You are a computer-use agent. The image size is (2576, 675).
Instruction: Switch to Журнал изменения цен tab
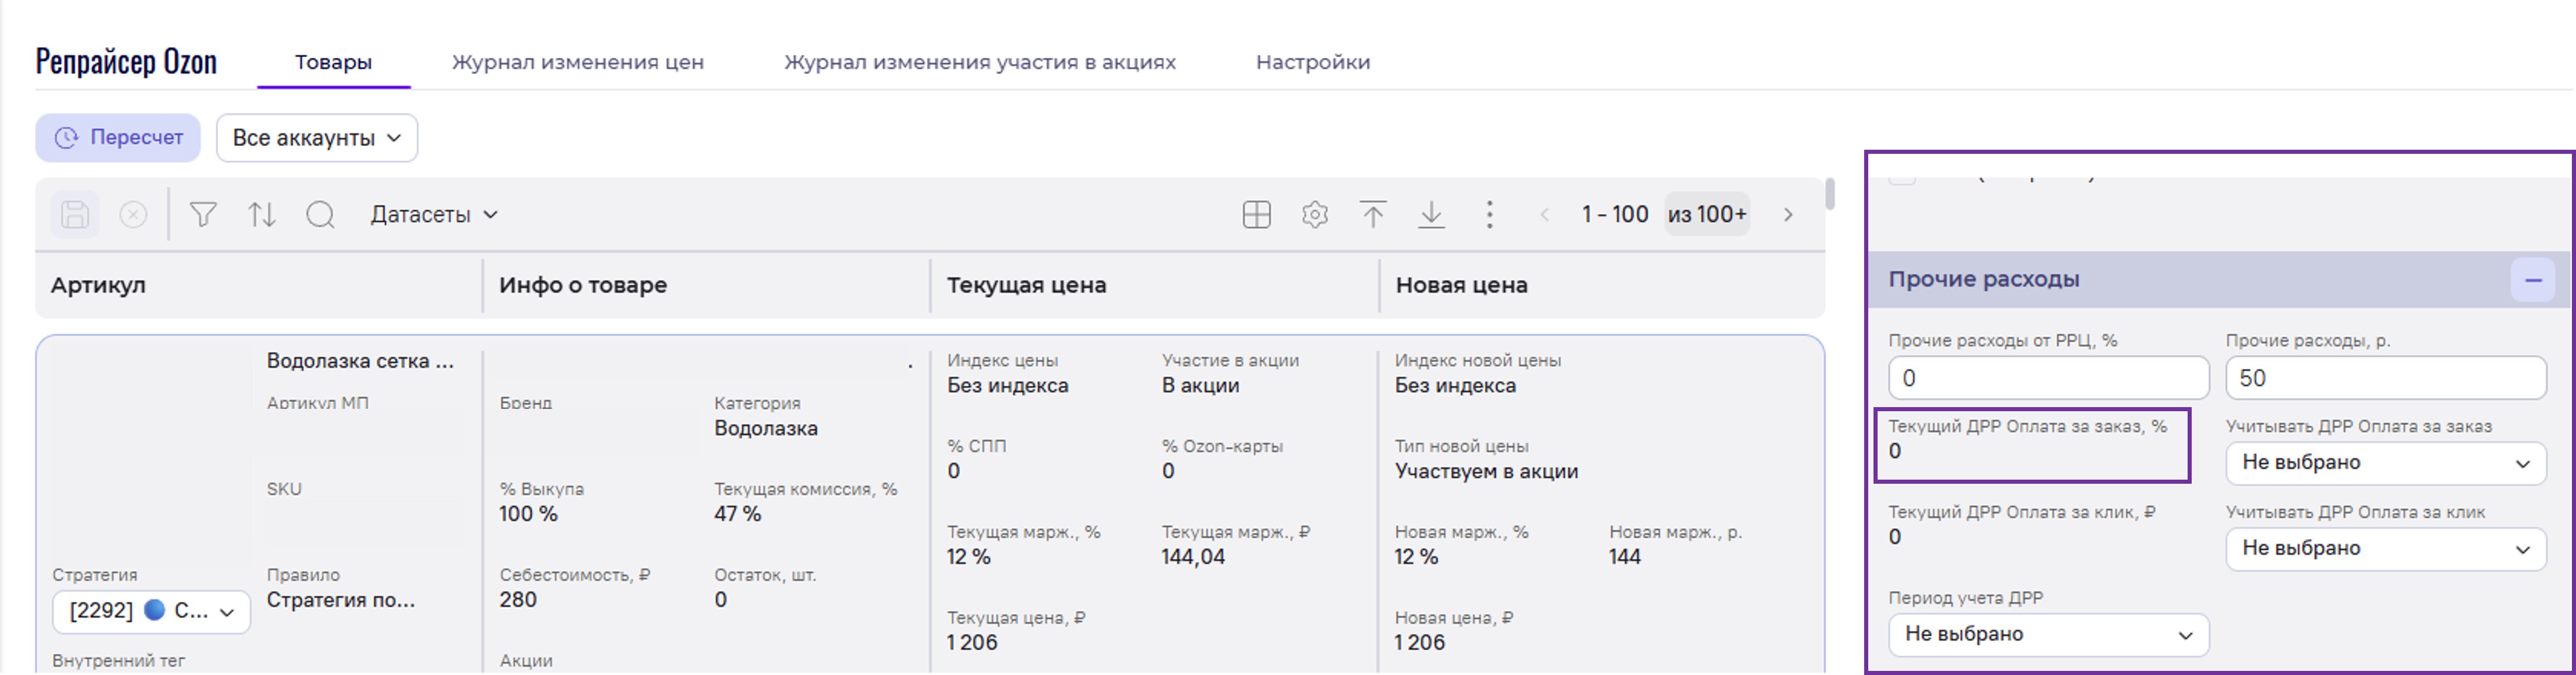(x=577, y=62)
